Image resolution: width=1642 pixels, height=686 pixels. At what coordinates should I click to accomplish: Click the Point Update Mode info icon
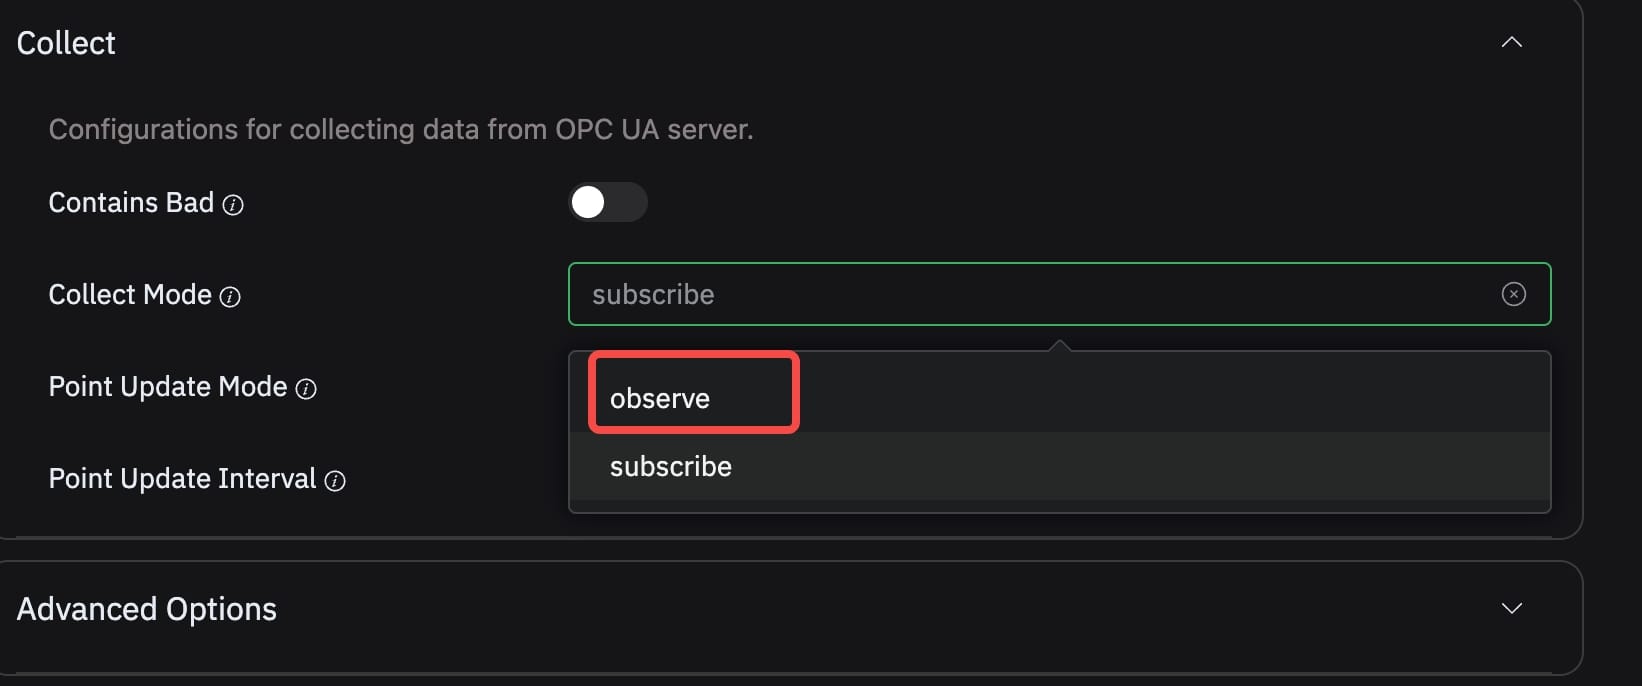coord(307,389)
